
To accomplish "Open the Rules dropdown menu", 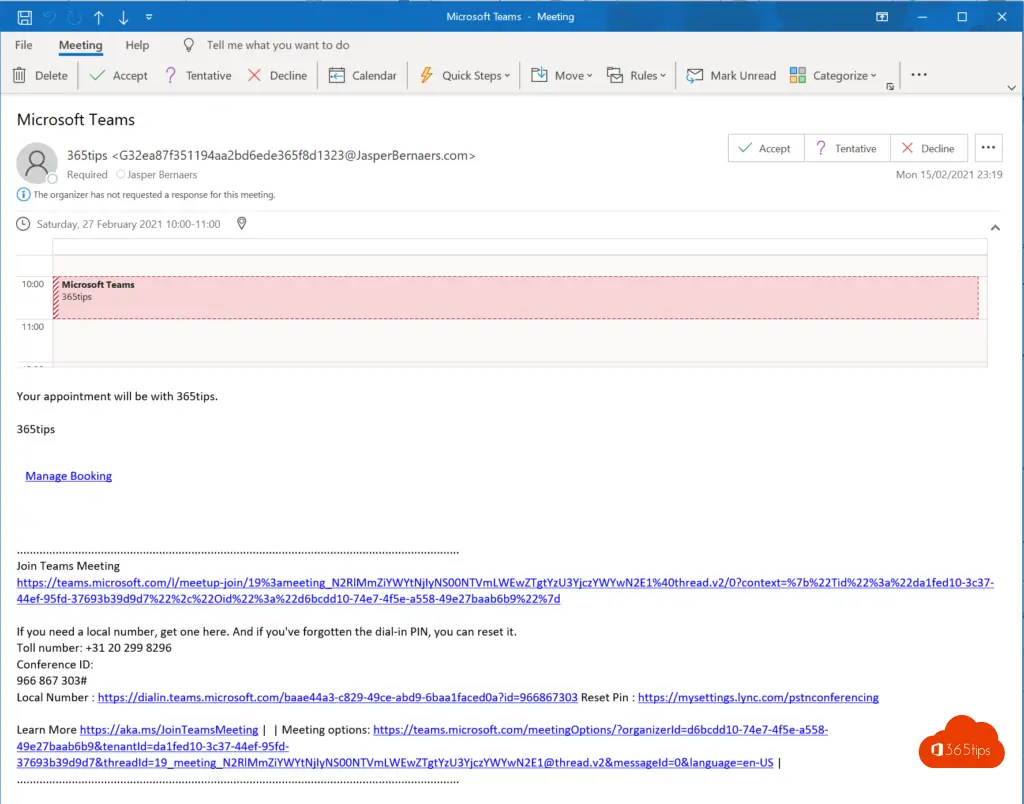I will point(636,75).
